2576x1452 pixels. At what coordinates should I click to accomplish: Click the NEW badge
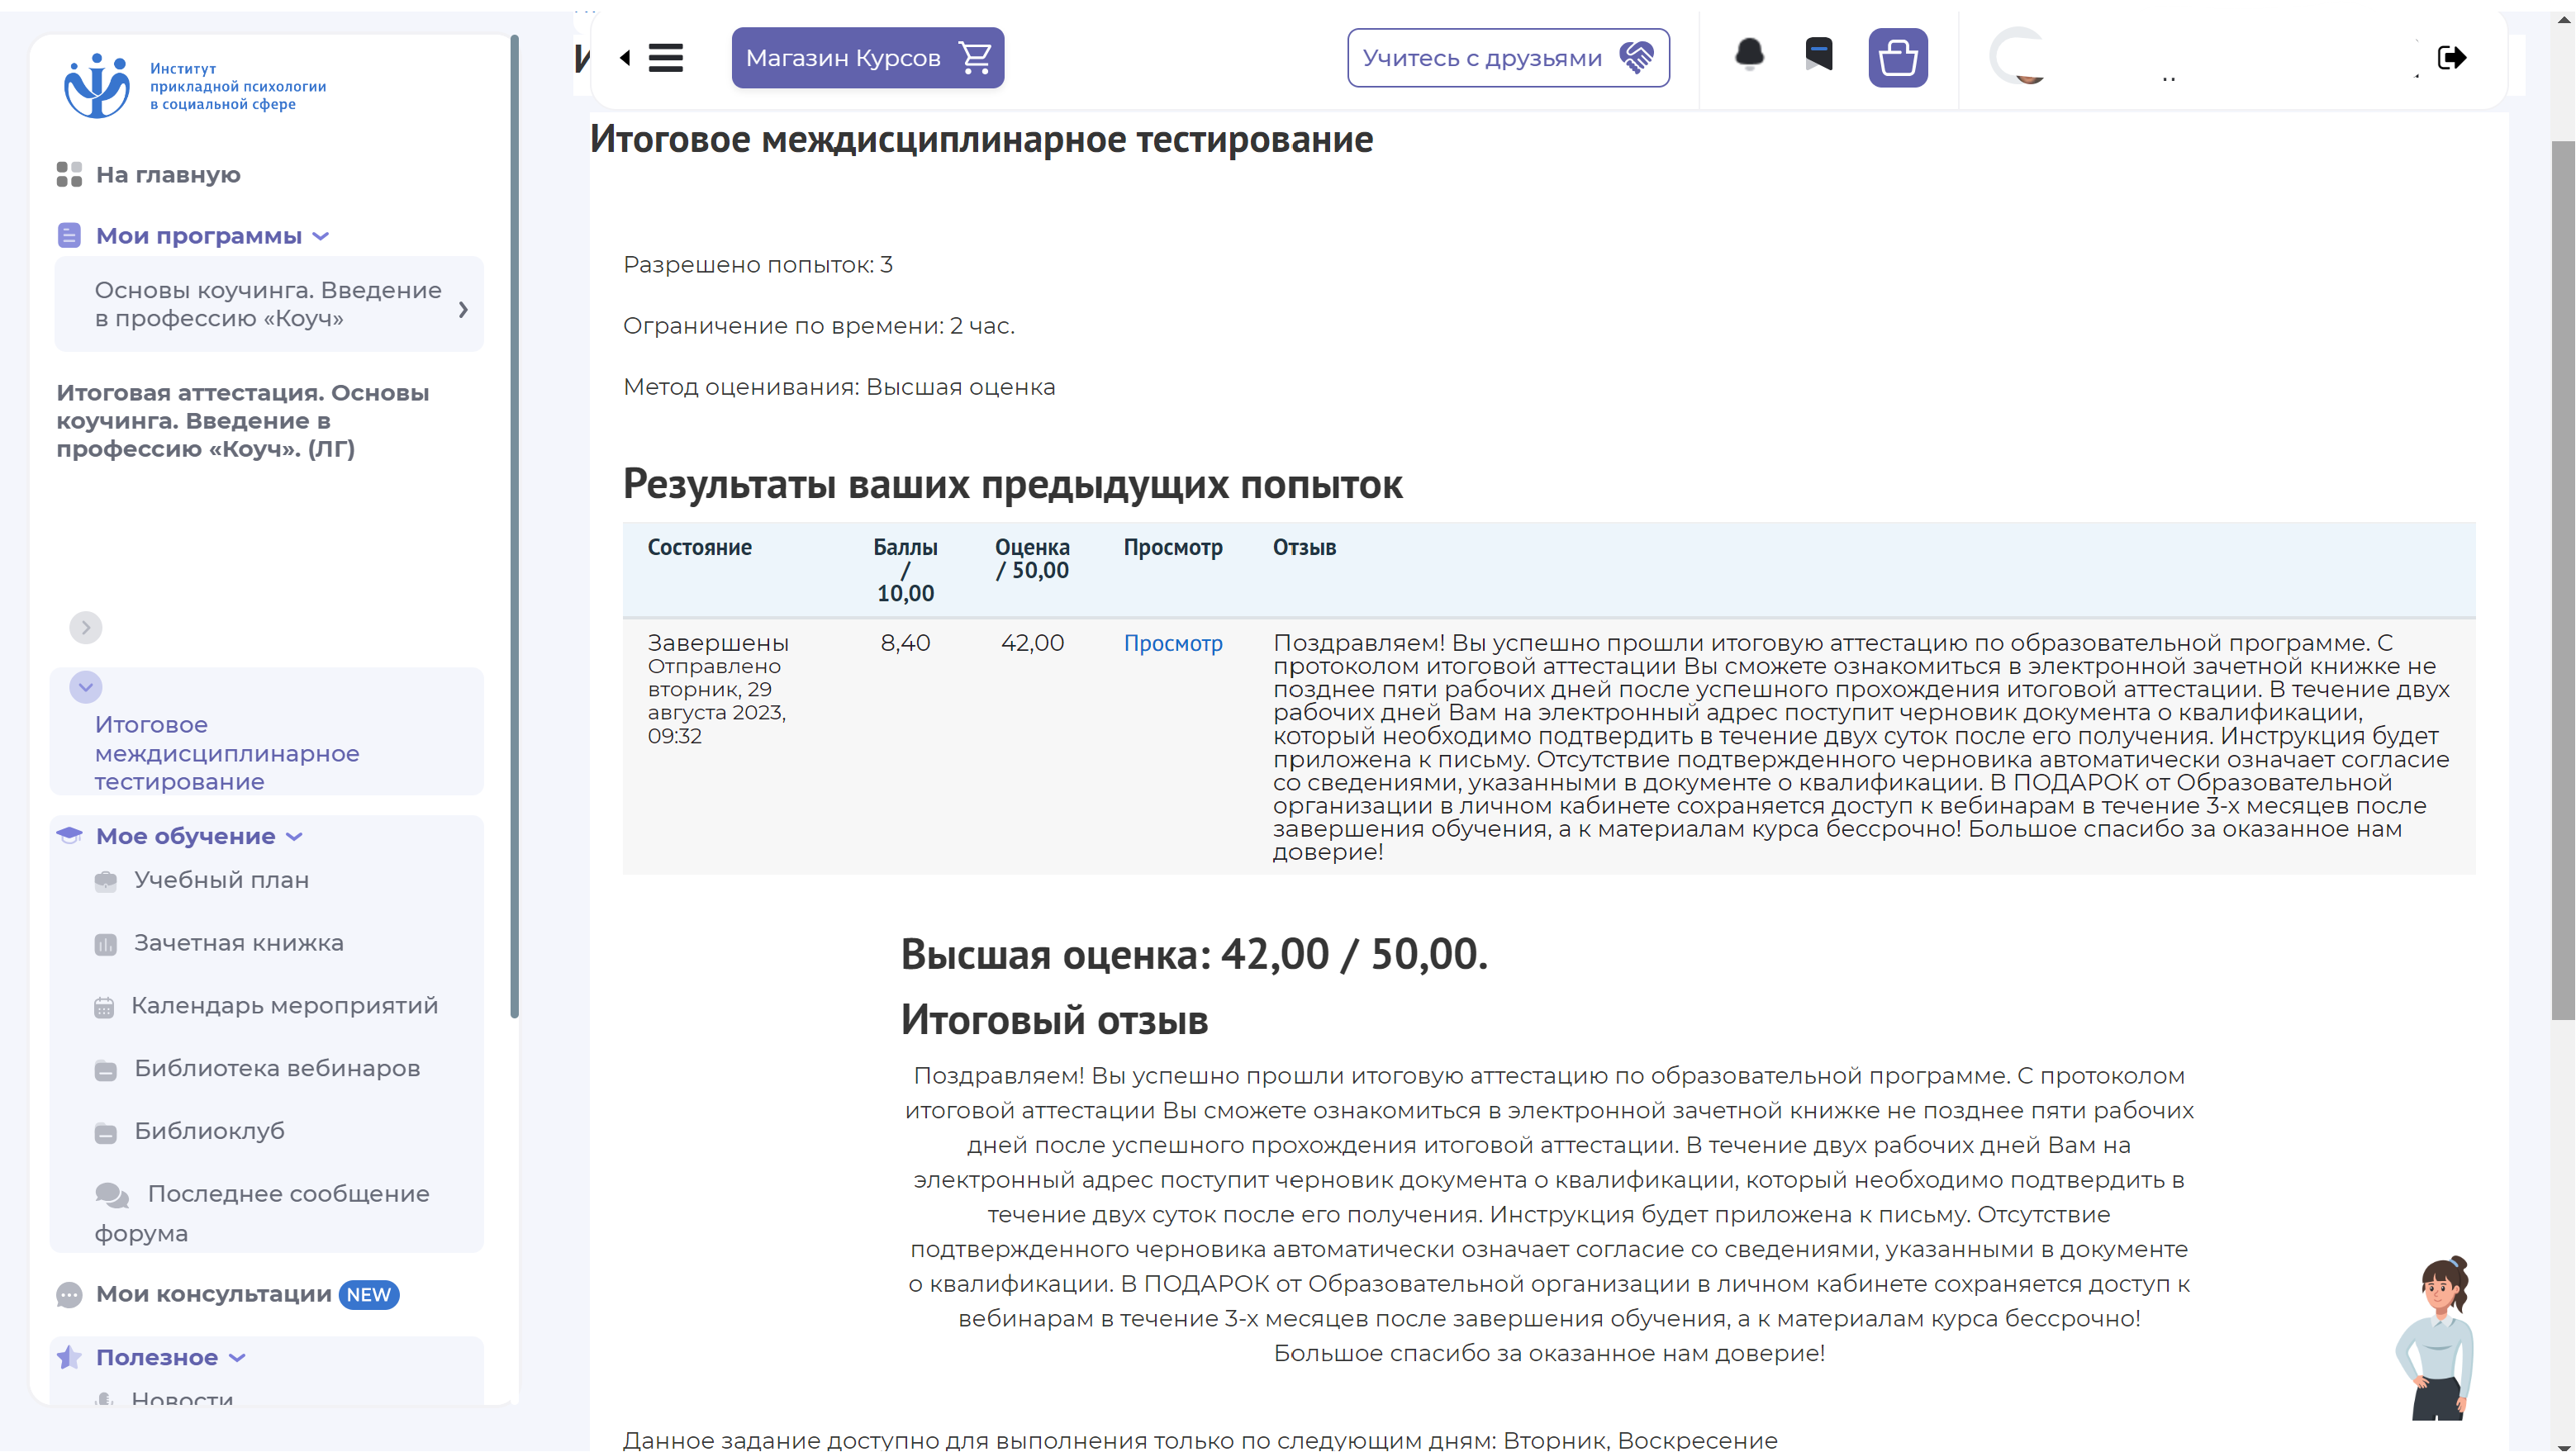coord(369,1295)
